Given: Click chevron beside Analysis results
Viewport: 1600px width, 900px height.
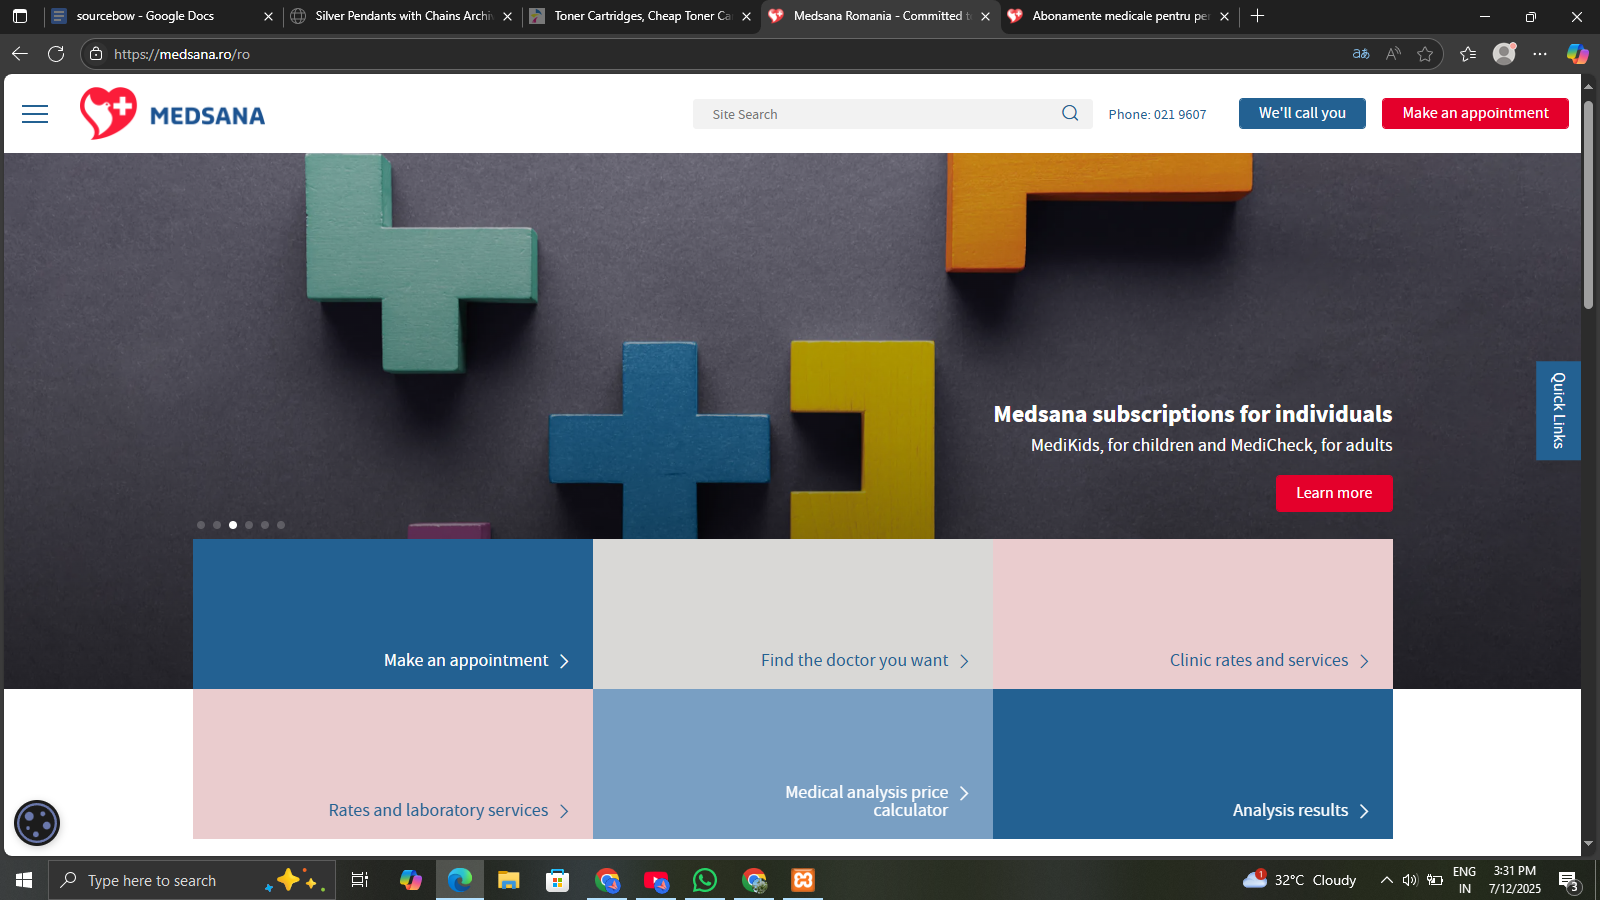Looking at the screenshot, I should coord(1364,811).
